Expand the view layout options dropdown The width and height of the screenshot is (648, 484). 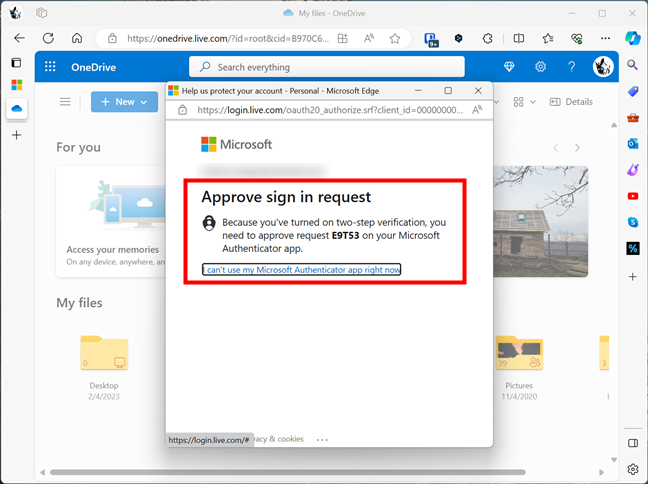[524, 102]
